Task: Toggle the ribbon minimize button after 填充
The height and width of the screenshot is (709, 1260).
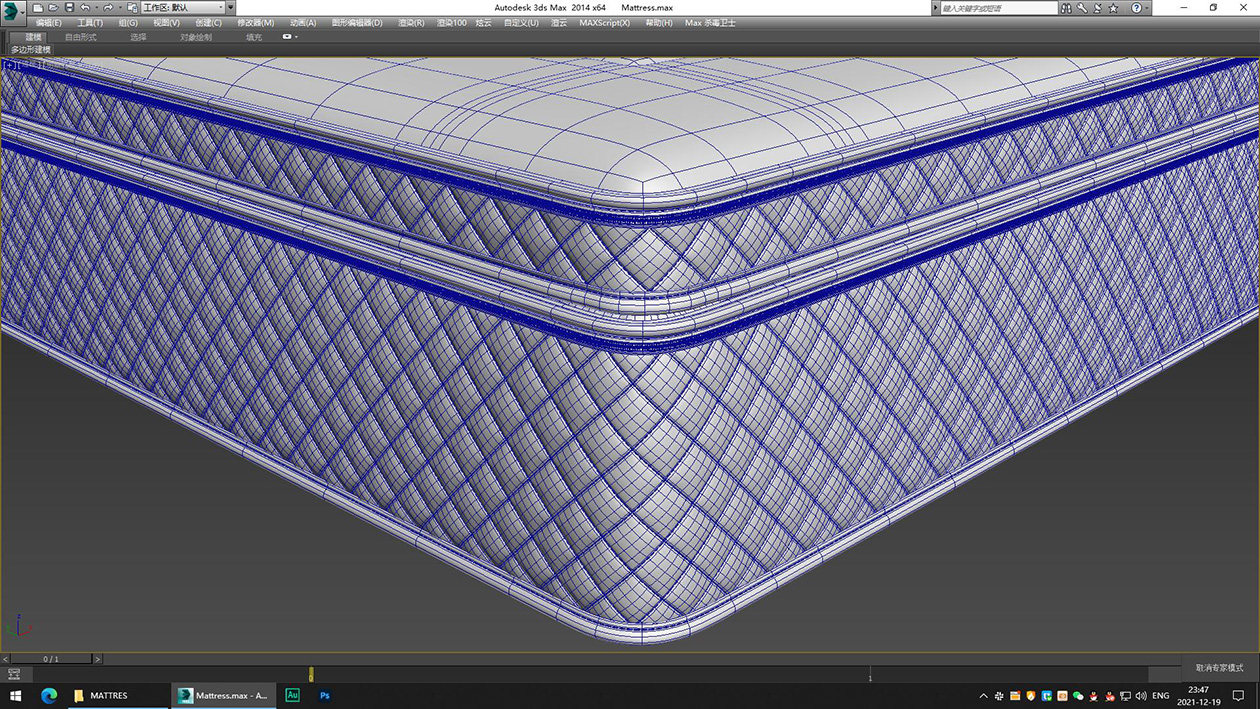Action: 287,37
